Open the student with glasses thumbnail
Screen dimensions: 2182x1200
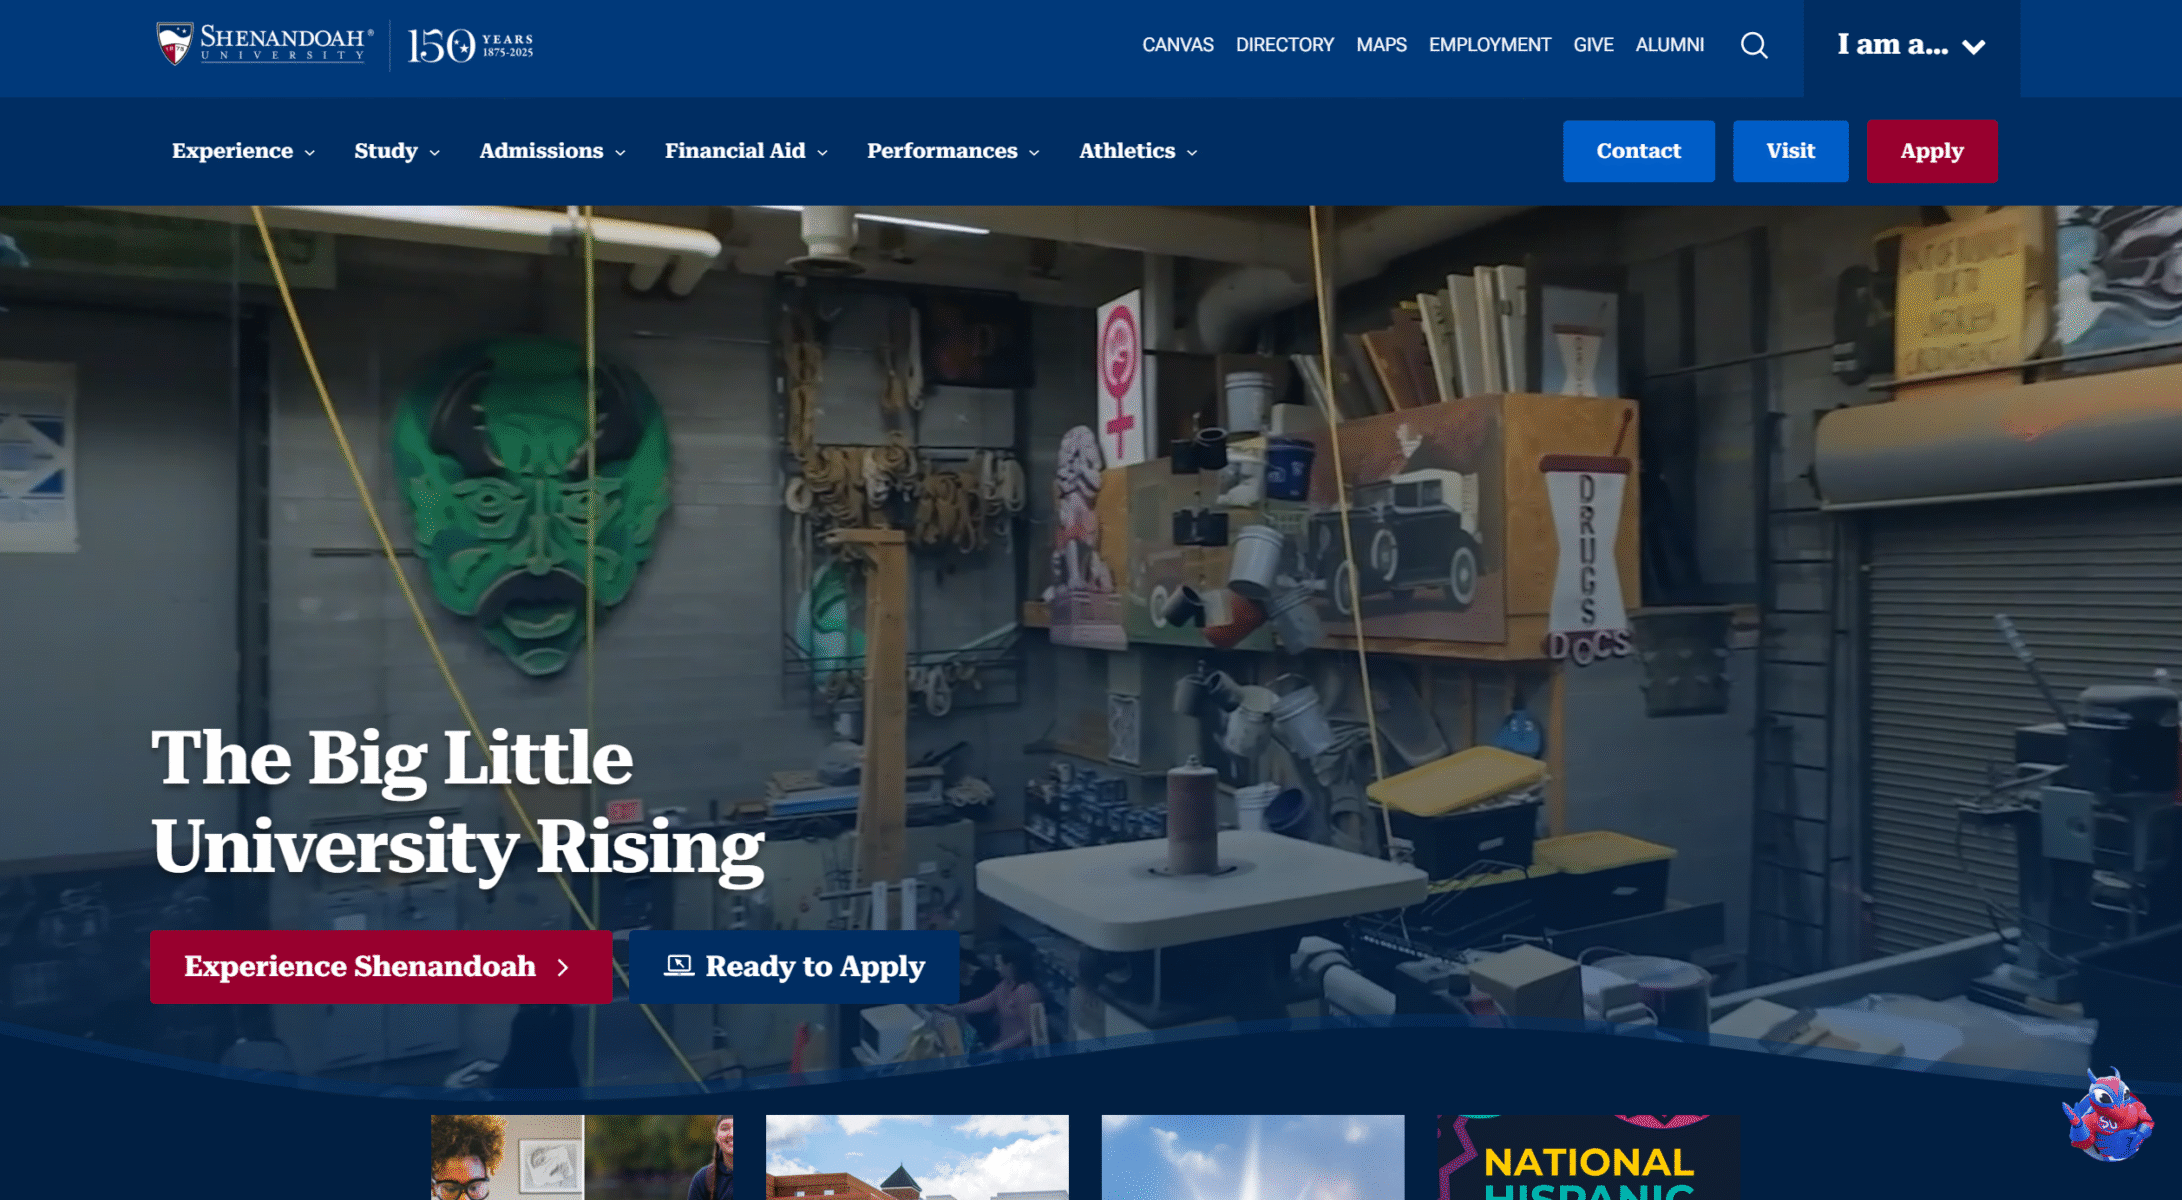[506, 1160]
